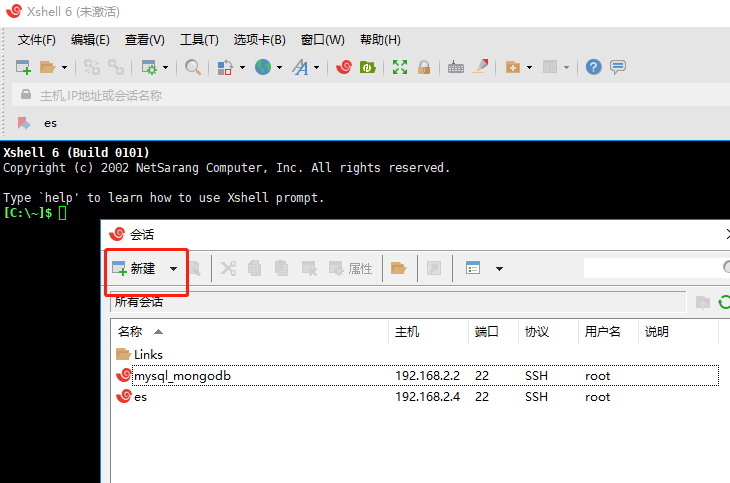
Task: Click the speech bubble feedback icon
Action: coord(618,67)
